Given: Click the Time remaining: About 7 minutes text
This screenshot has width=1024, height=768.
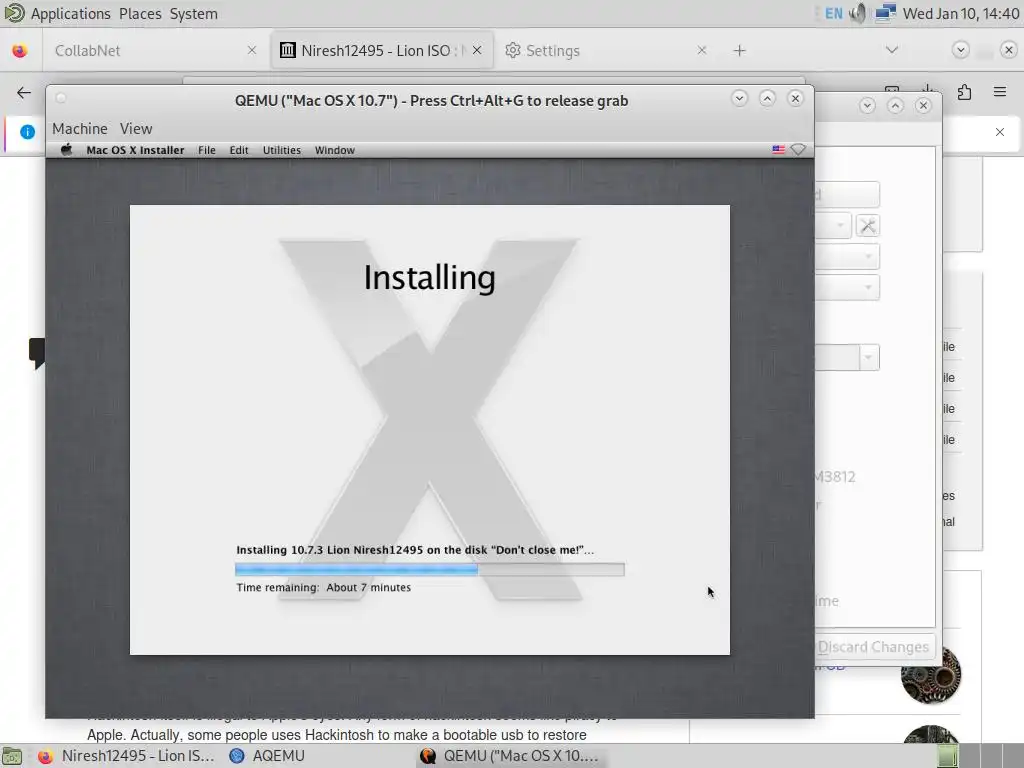Looking at the screenshot, I should (323, 587).
